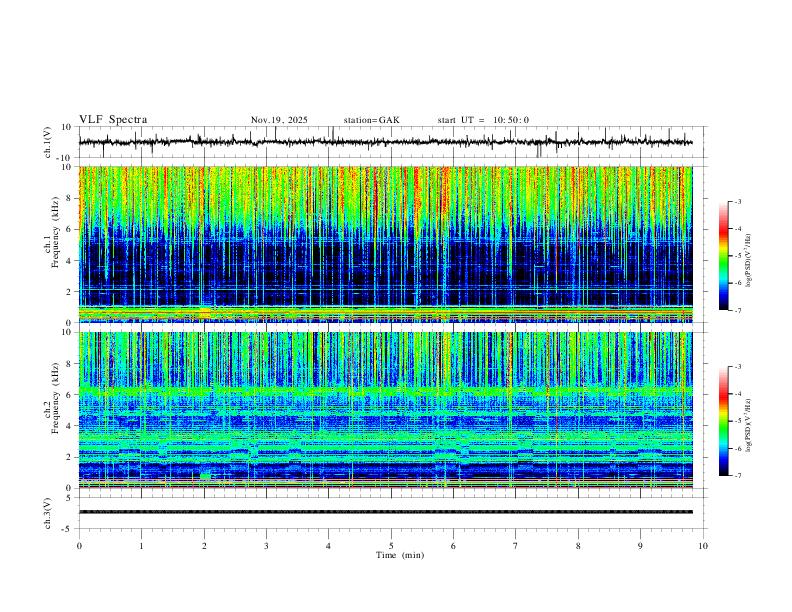Select the "start UT = 10:50:0" text
Screen dimensions: 792x612
point(483,120)
